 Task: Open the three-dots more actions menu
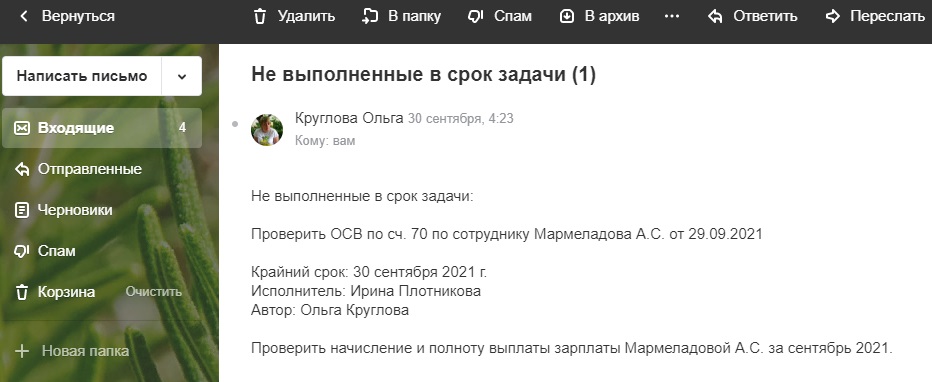coord(672,17)
